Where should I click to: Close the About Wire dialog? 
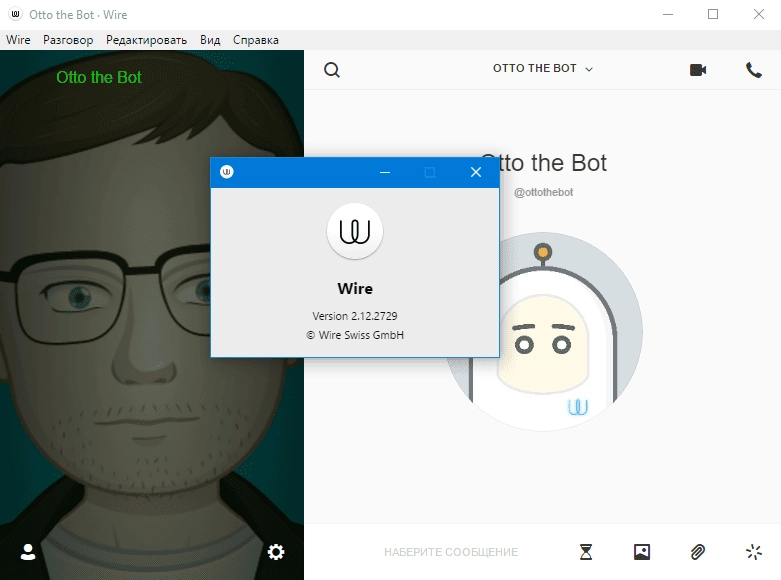coord(476,172)
